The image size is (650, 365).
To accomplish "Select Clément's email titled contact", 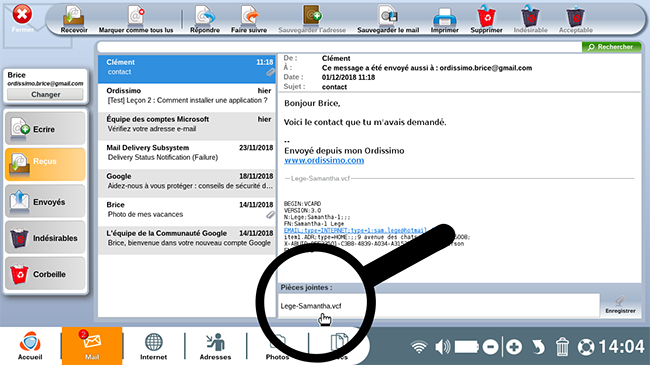I will 187,69.
